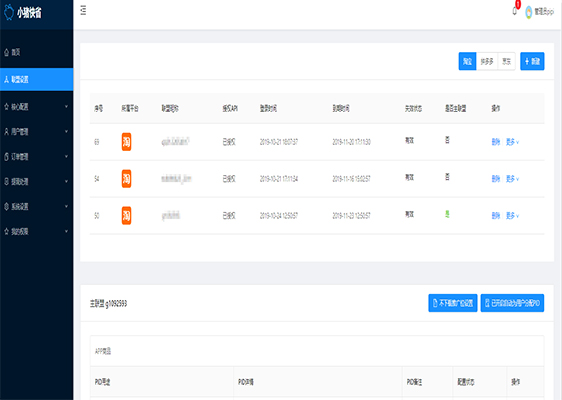Collapse sidebar with the menu fold icon
This screenshot has width=562, height=400.
point(83,11)
